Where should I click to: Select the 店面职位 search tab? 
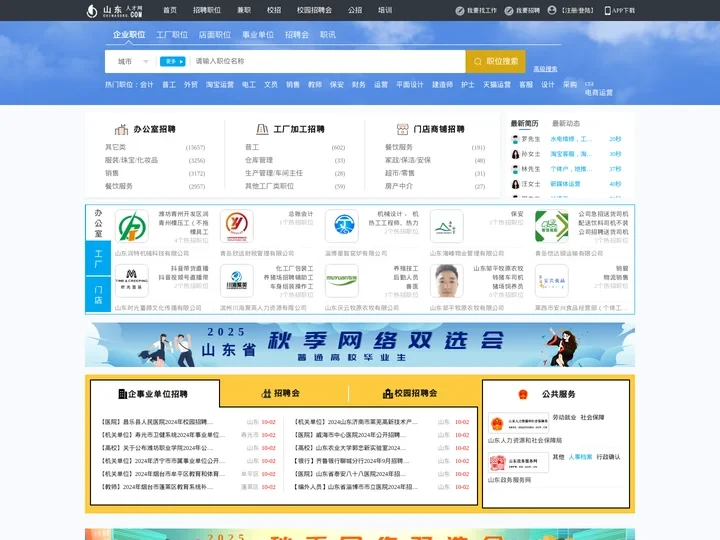coord(215,35)
